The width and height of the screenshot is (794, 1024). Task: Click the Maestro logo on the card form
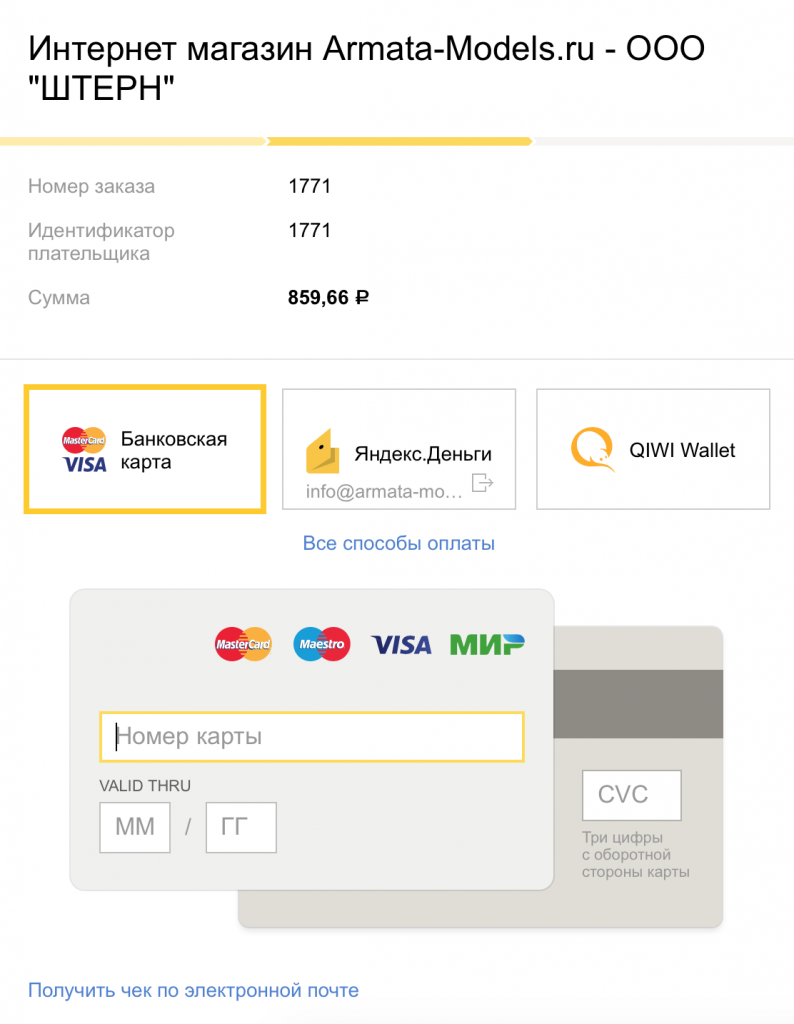pos(321,644)
